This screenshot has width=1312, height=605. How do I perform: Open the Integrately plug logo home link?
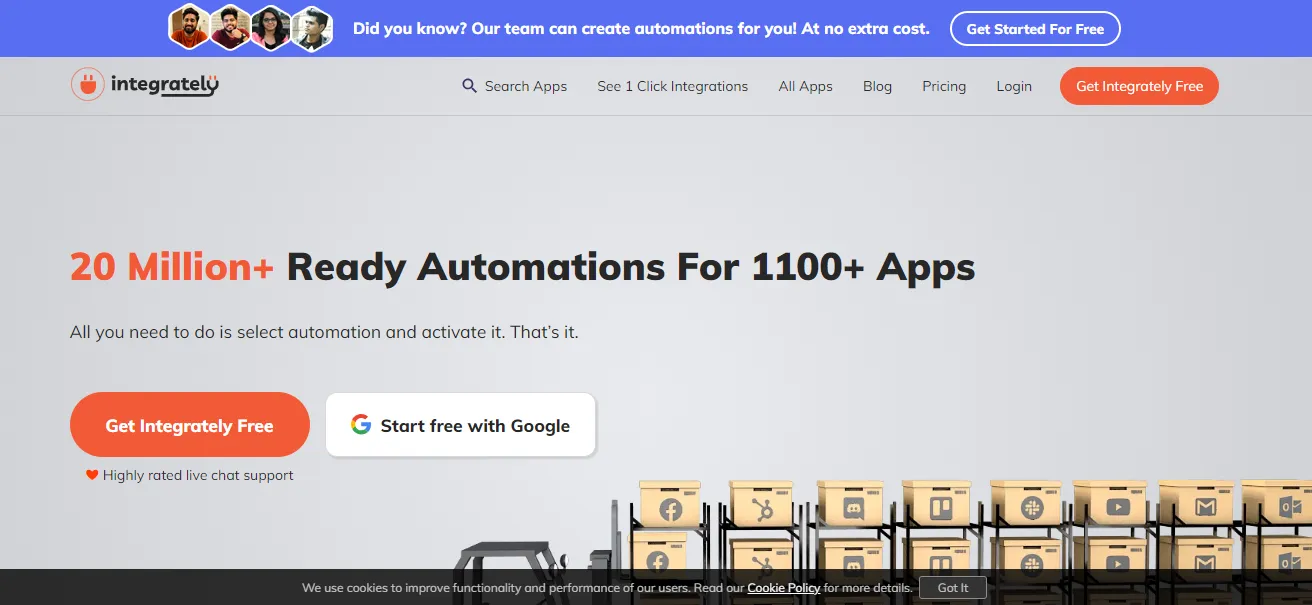[x=145, y=85]
